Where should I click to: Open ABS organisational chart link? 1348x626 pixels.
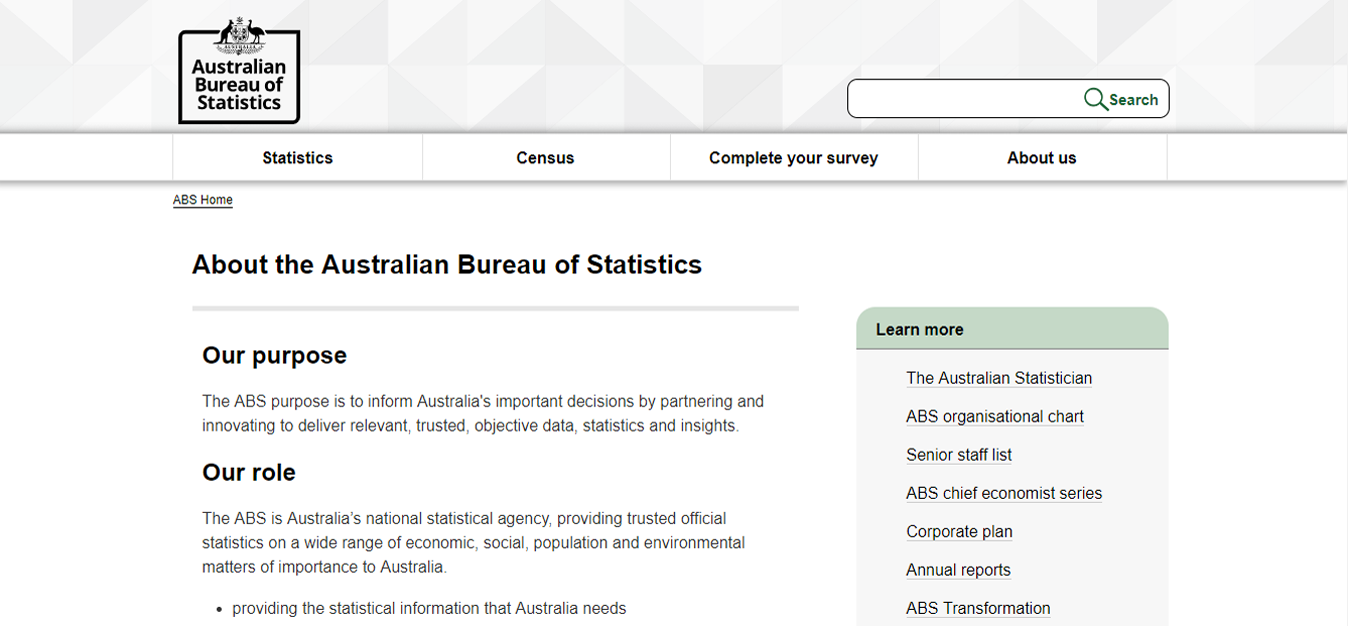click(995, 417)
